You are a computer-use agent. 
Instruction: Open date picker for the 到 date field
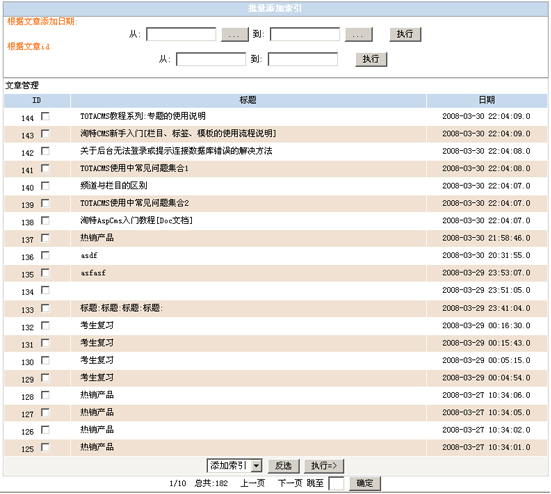[358, 35]
